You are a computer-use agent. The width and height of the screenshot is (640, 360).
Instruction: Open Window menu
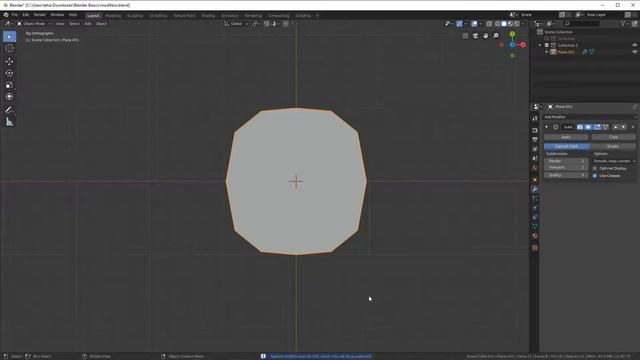pos(57,15)
